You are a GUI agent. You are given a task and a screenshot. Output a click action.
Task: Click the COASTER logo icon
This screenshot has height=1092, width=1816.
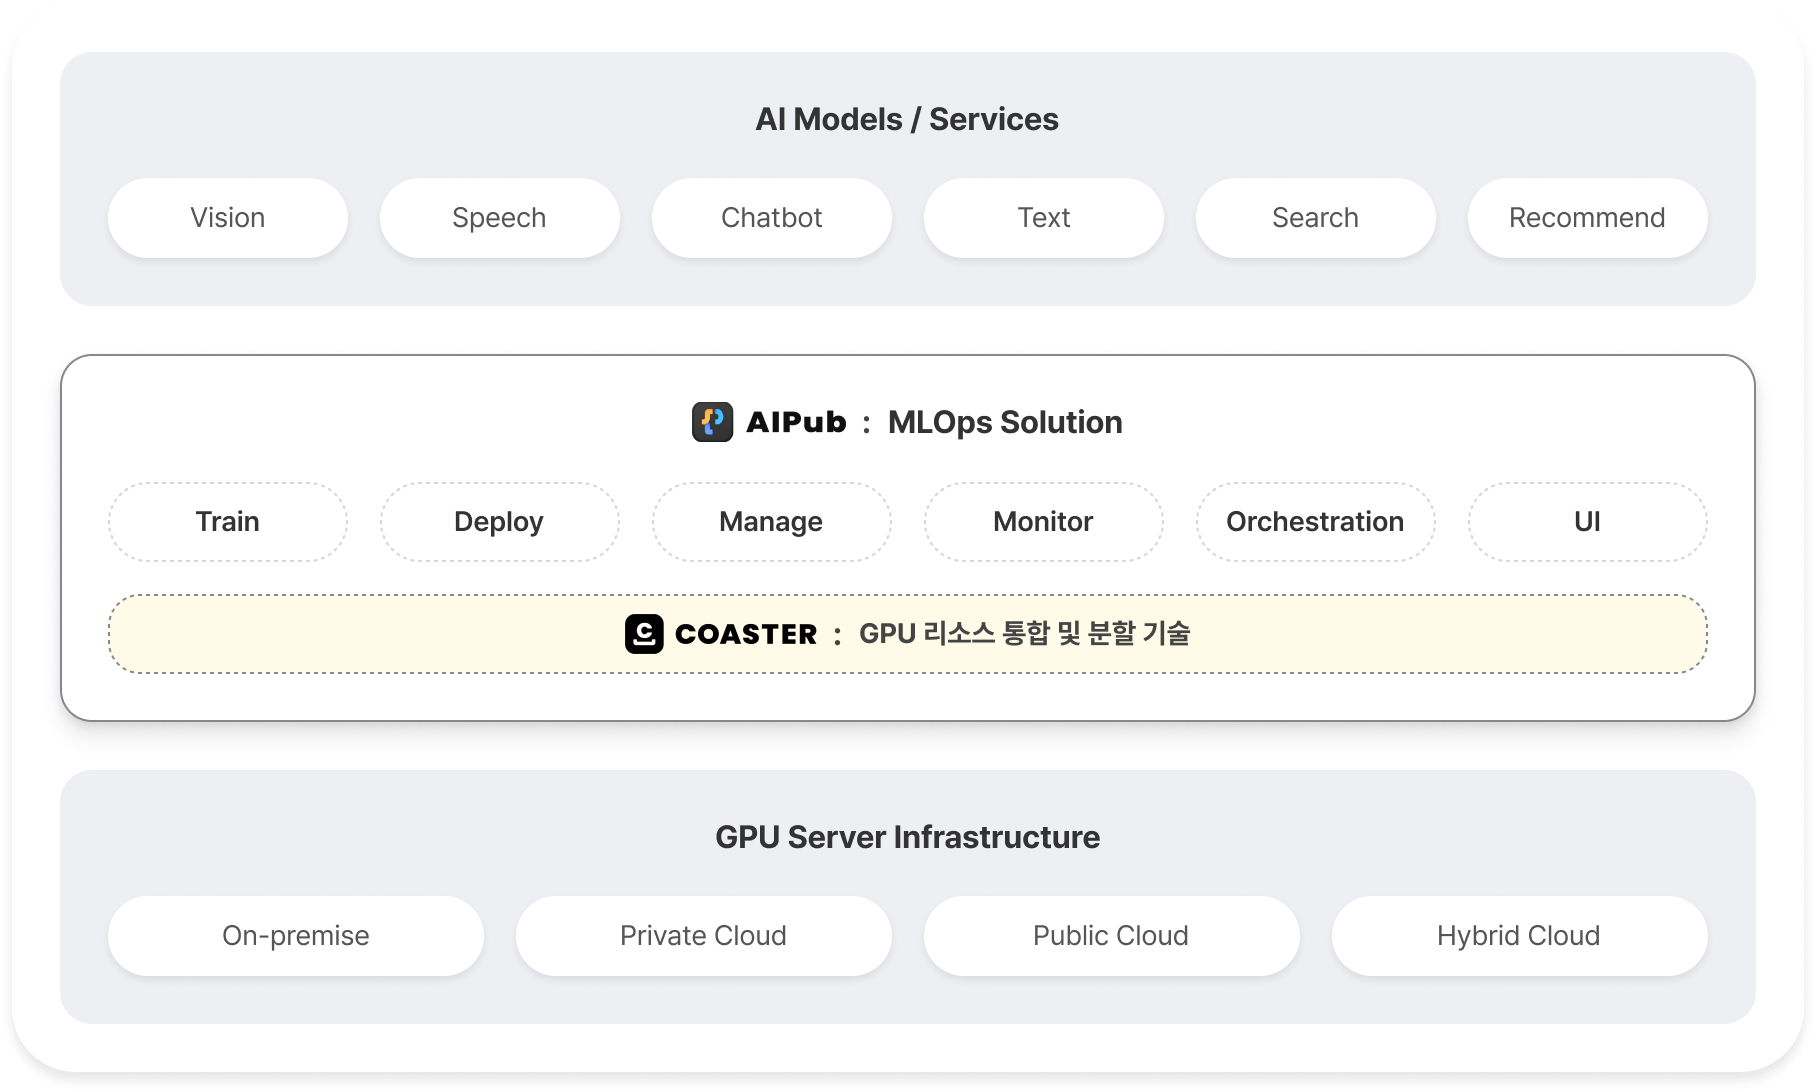click(x=644, y=634)
